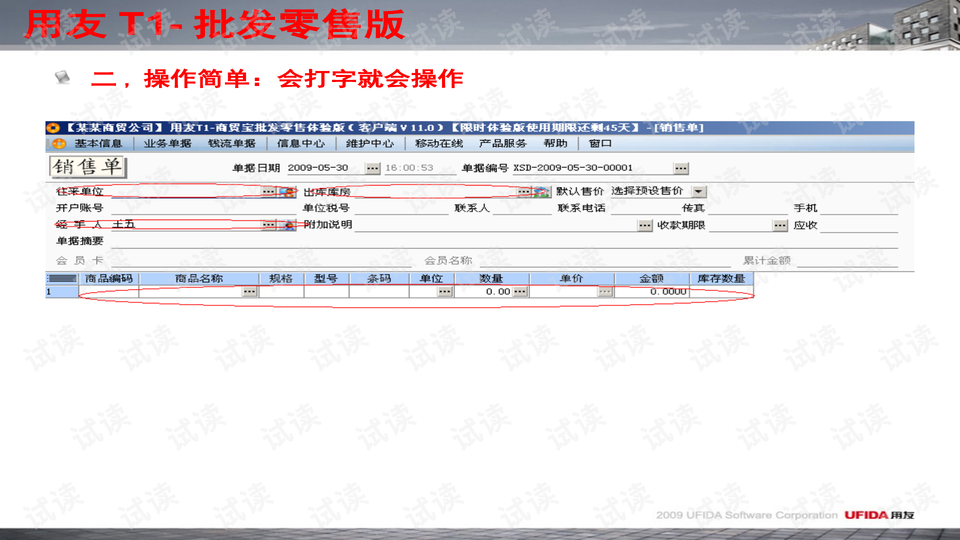Click the 附加说明 ellipsis button
Viewport: 960px width, 540px height.
coord(645,226)
